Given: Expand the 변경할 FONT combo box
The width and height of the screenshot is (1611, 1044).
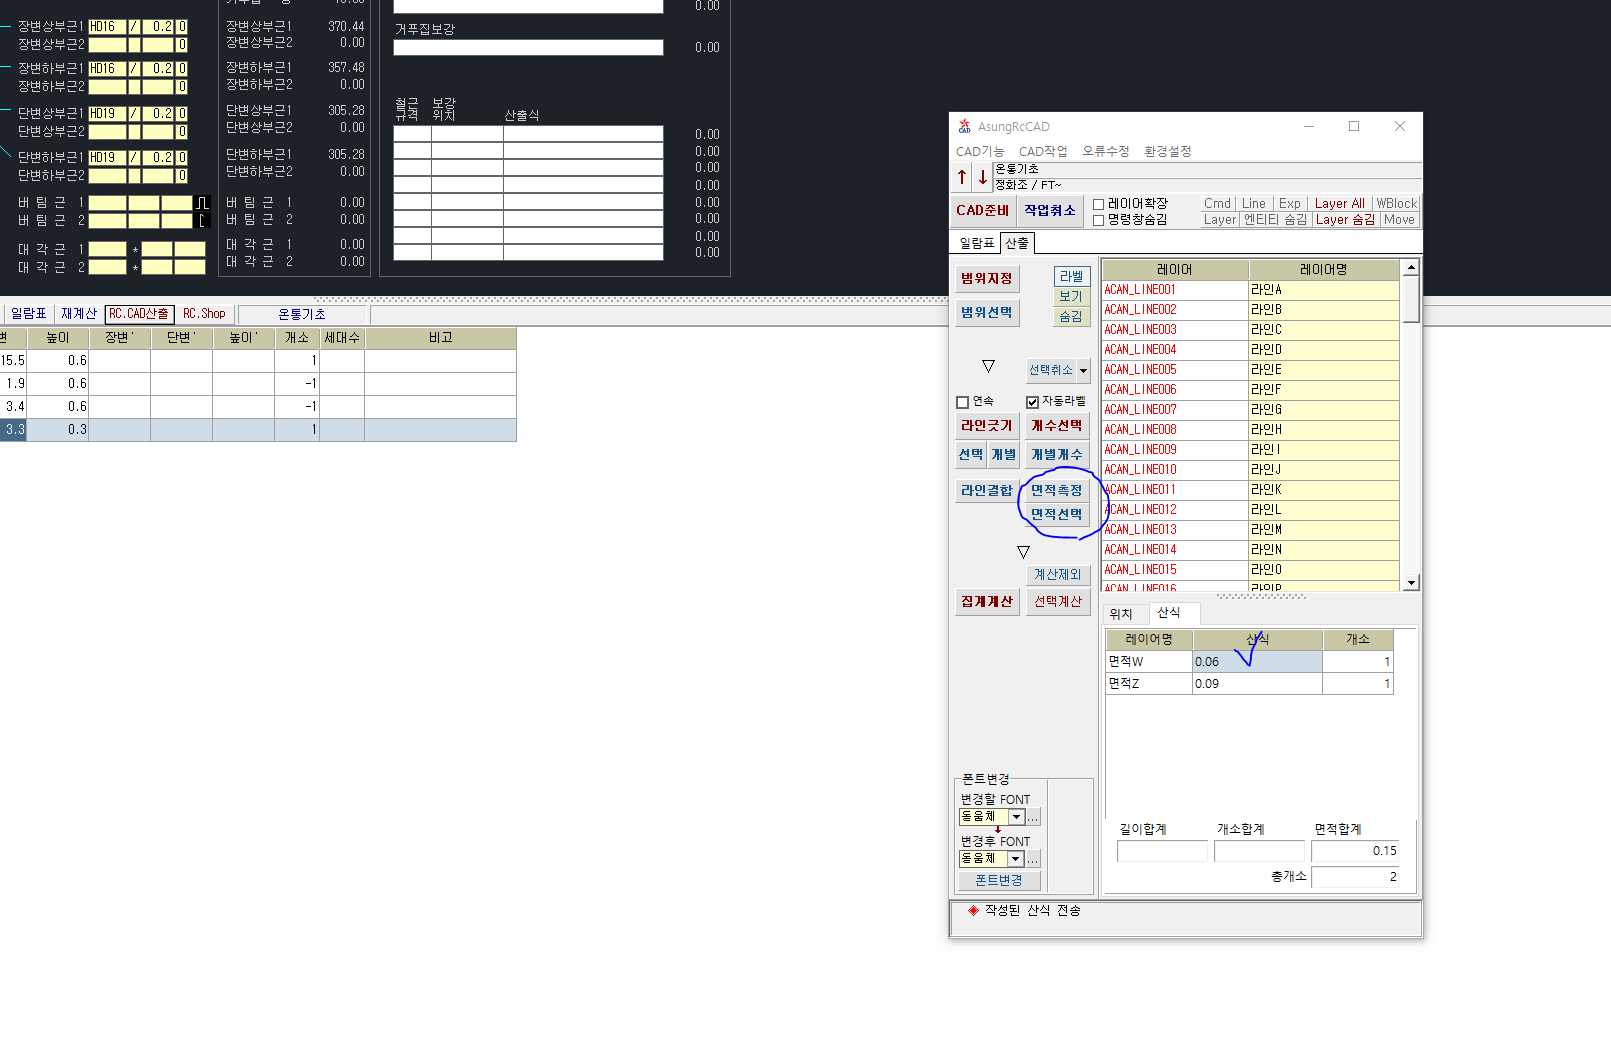Looking at the screenshot, I should click(1016, 817).
